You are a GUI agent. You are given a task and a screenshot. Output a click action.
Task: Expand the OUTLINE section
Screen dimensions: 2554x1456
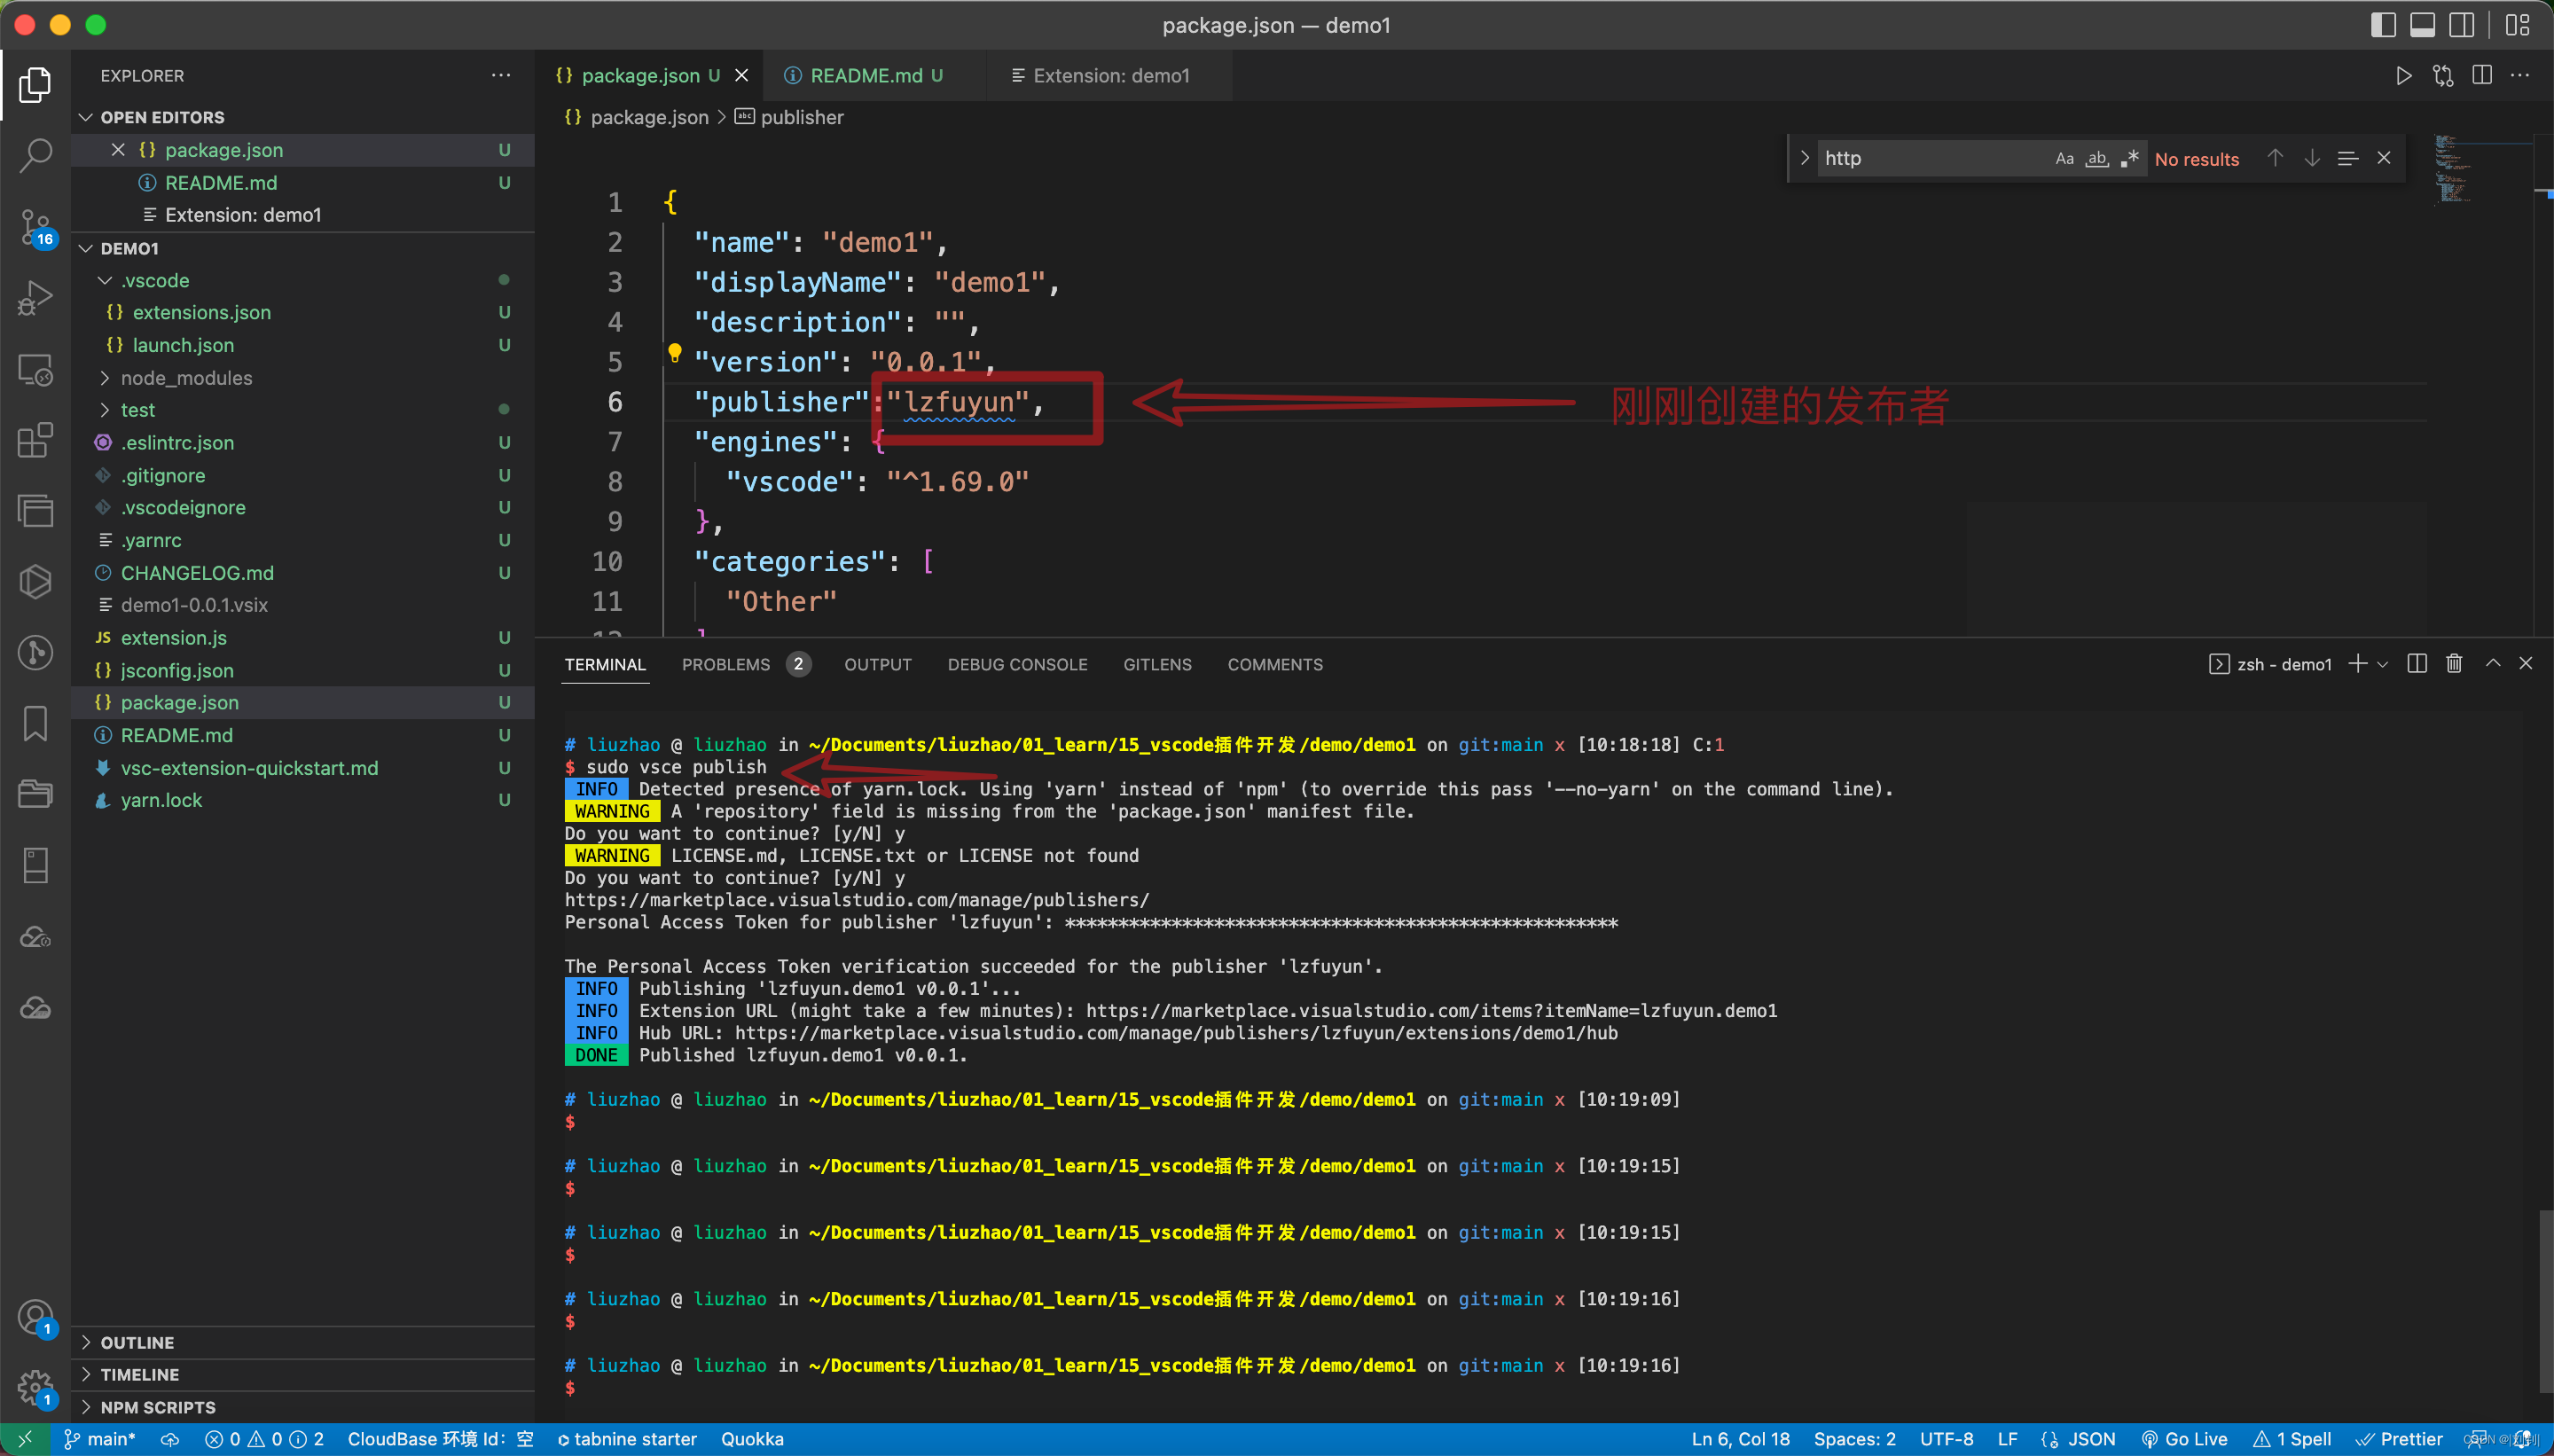point(137,1342)
